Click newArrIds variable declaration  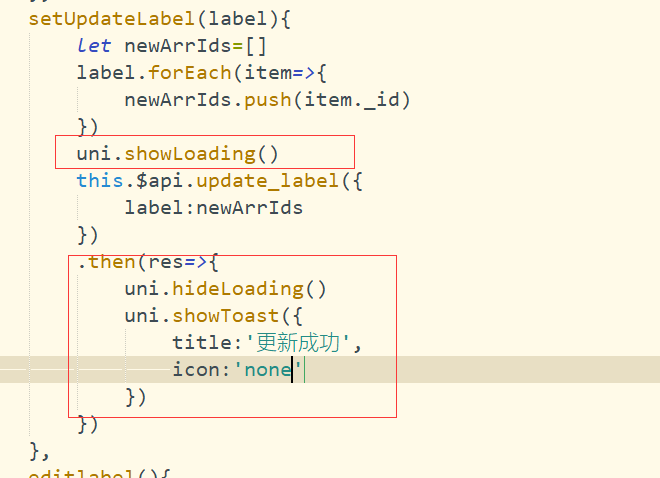tap(178, 45)
